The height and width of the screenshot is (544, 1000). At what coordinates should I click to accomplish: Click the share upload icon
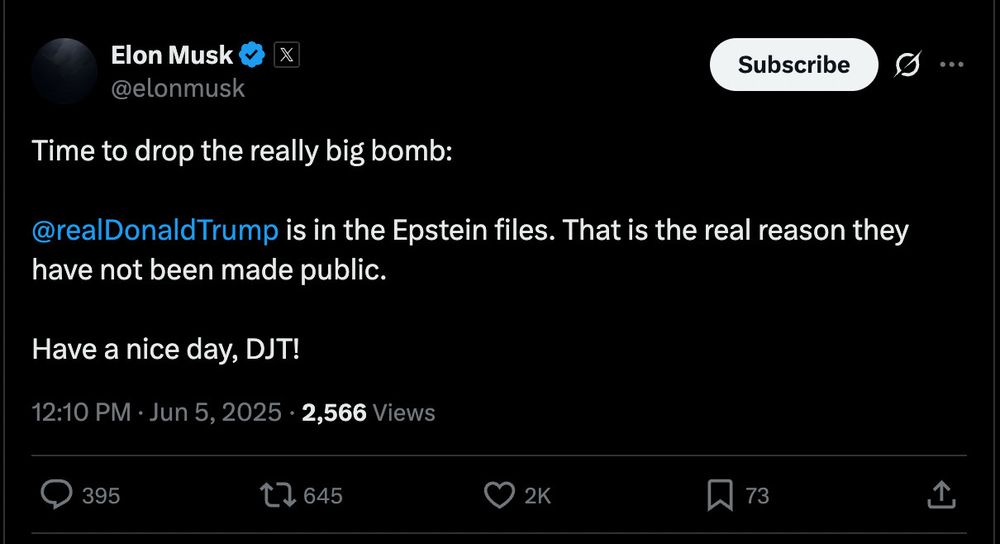pos(941,495)
